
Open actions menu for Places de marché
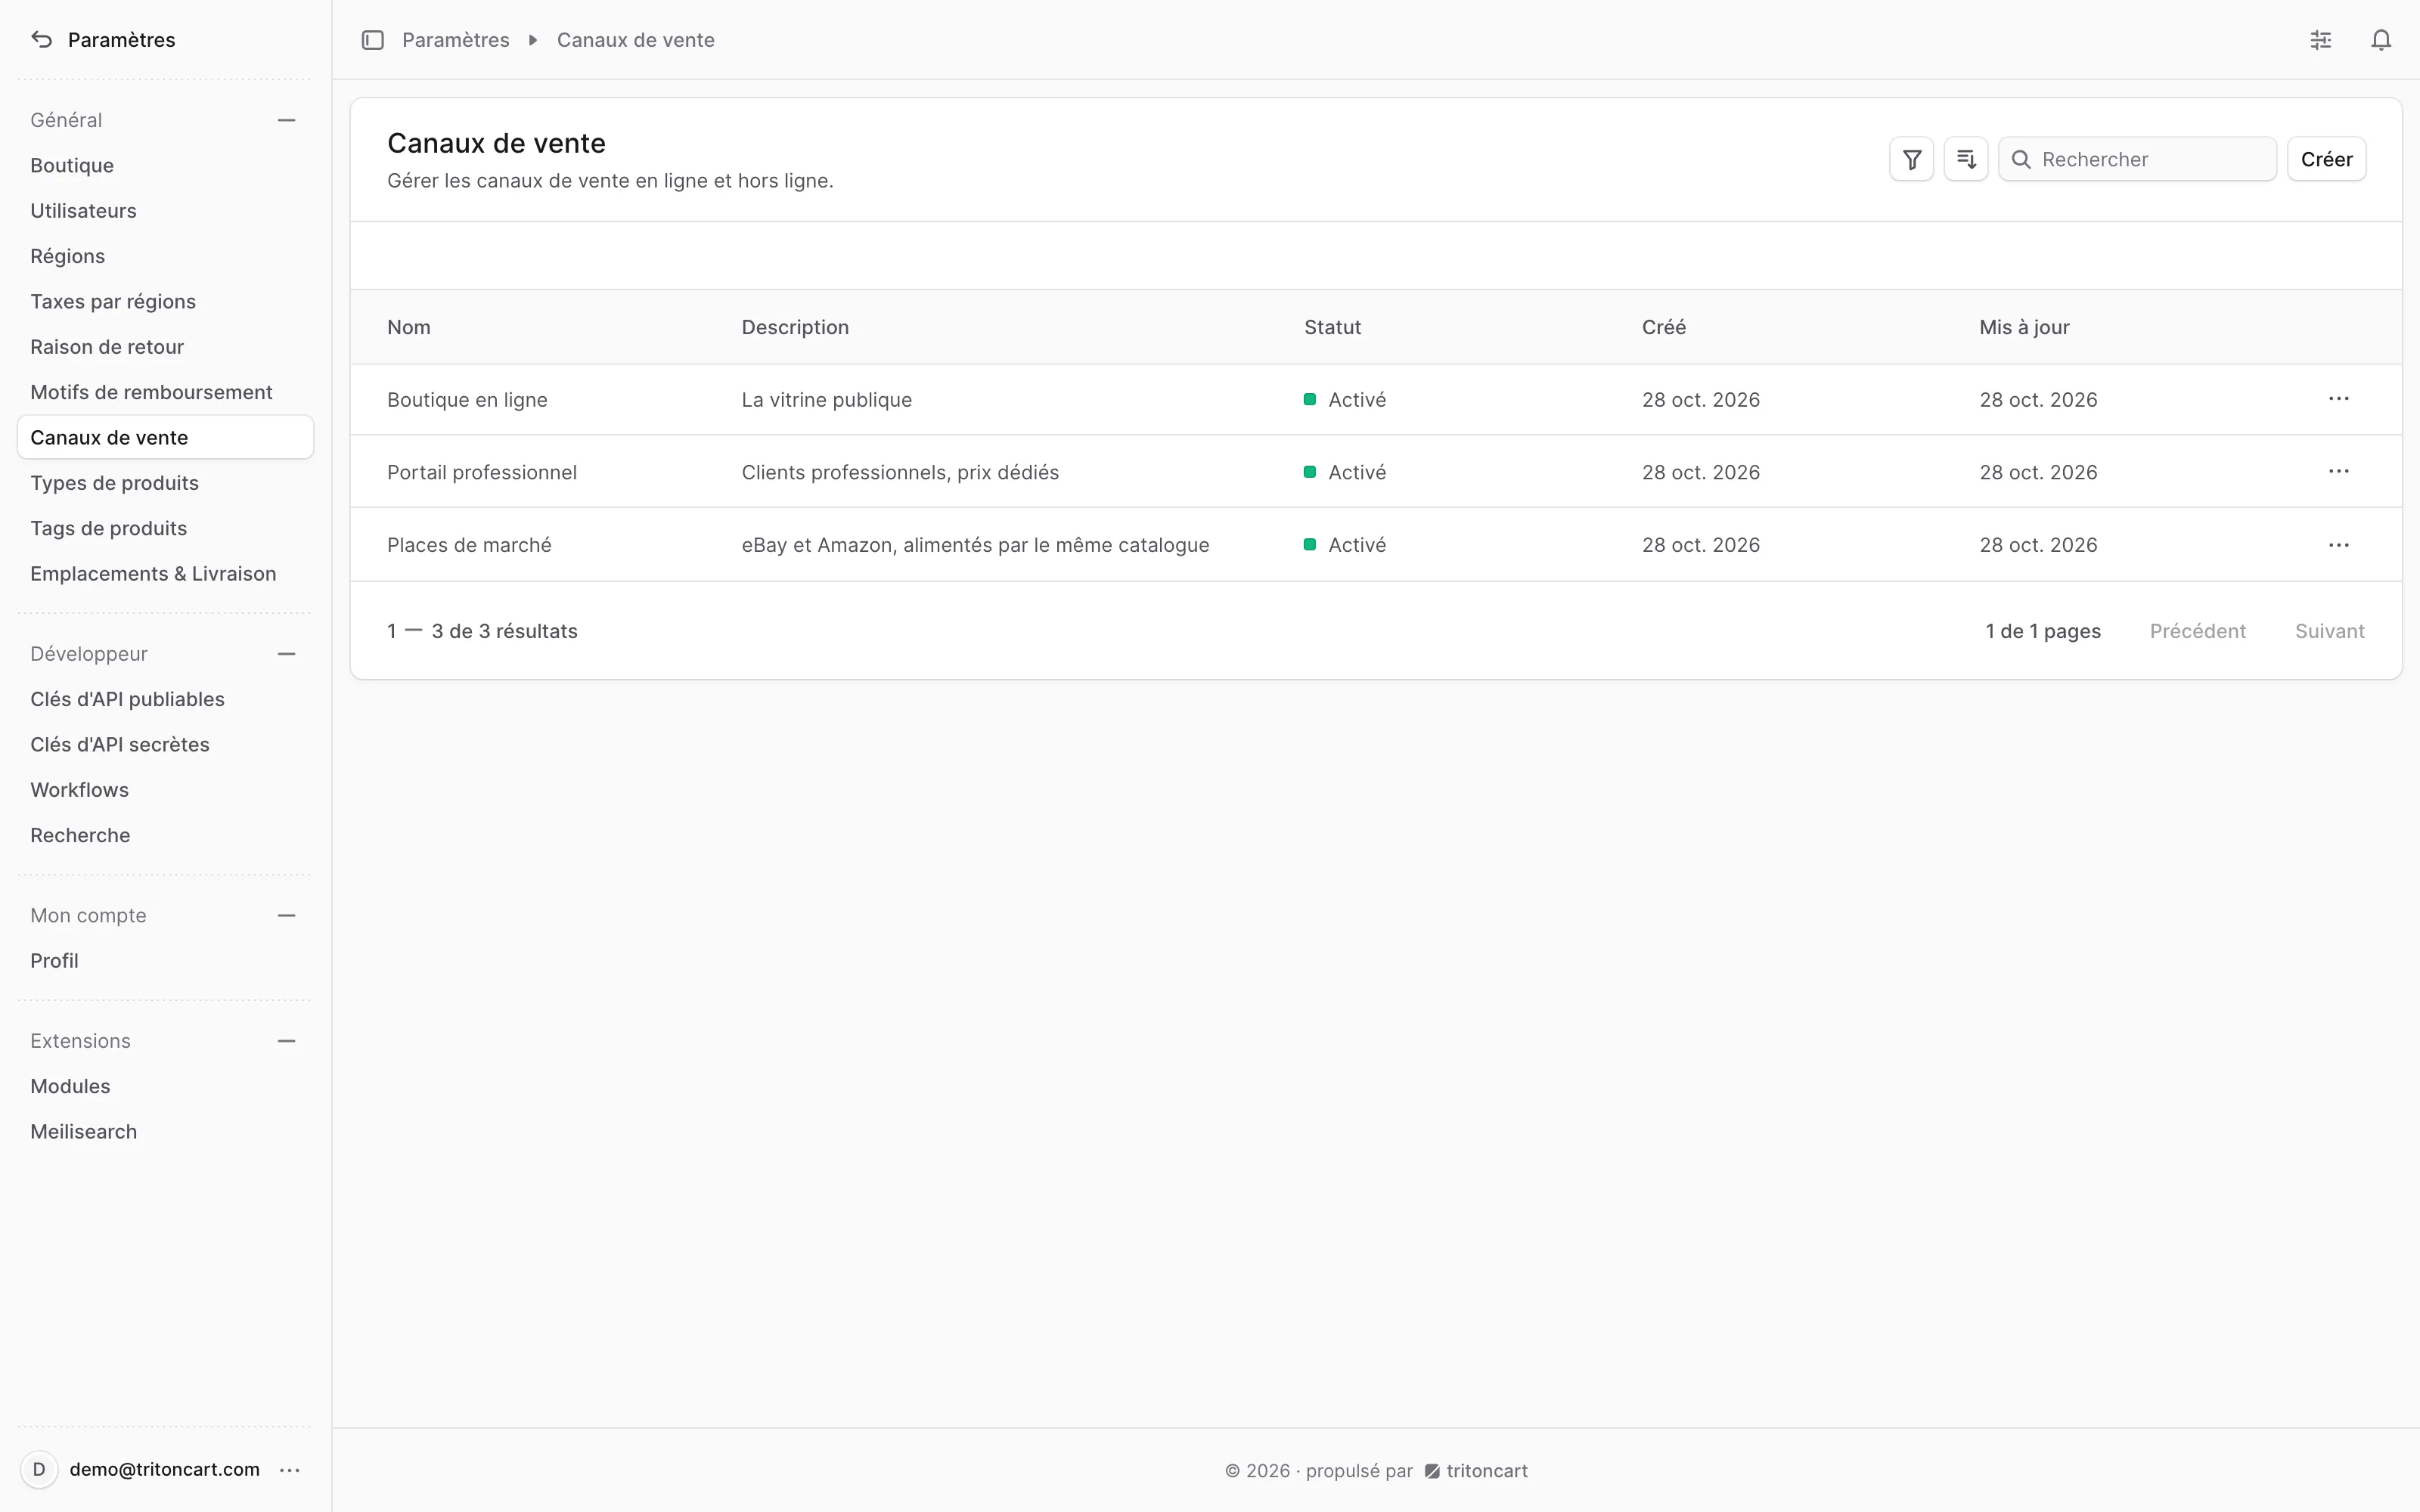click(x=2338, y=545)
